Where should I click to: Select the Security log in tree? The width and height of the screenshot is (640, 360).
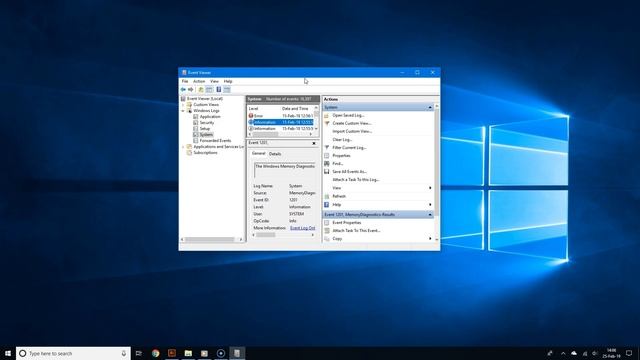207,122
